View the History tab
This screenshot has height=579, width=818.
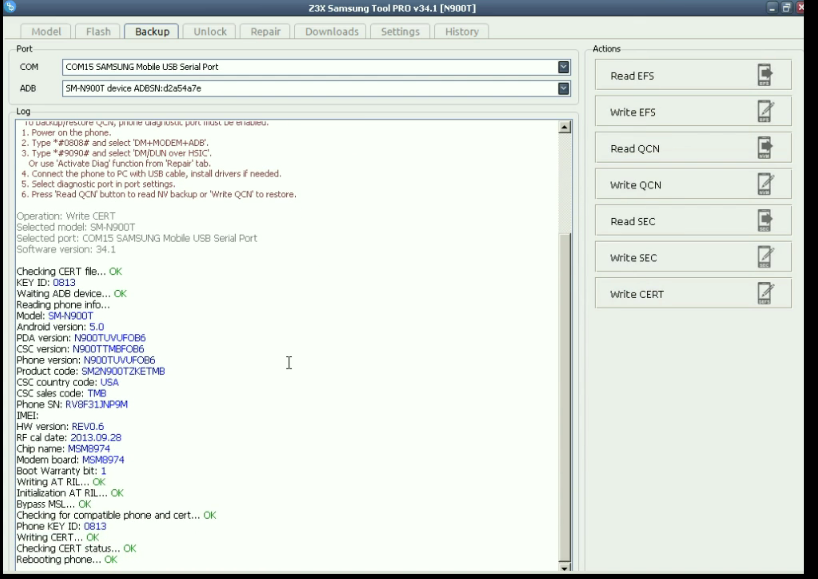[x=461, y=31]
